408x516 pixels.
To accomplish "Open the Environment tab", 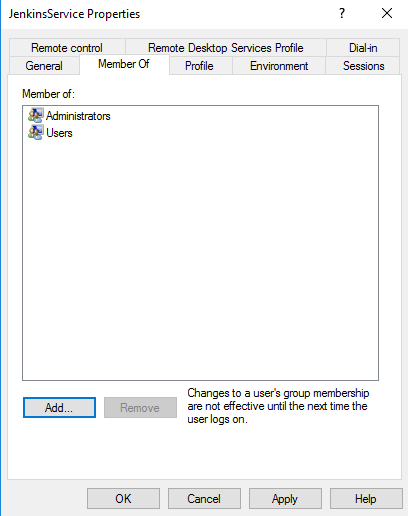I will [x=279, y=66].
